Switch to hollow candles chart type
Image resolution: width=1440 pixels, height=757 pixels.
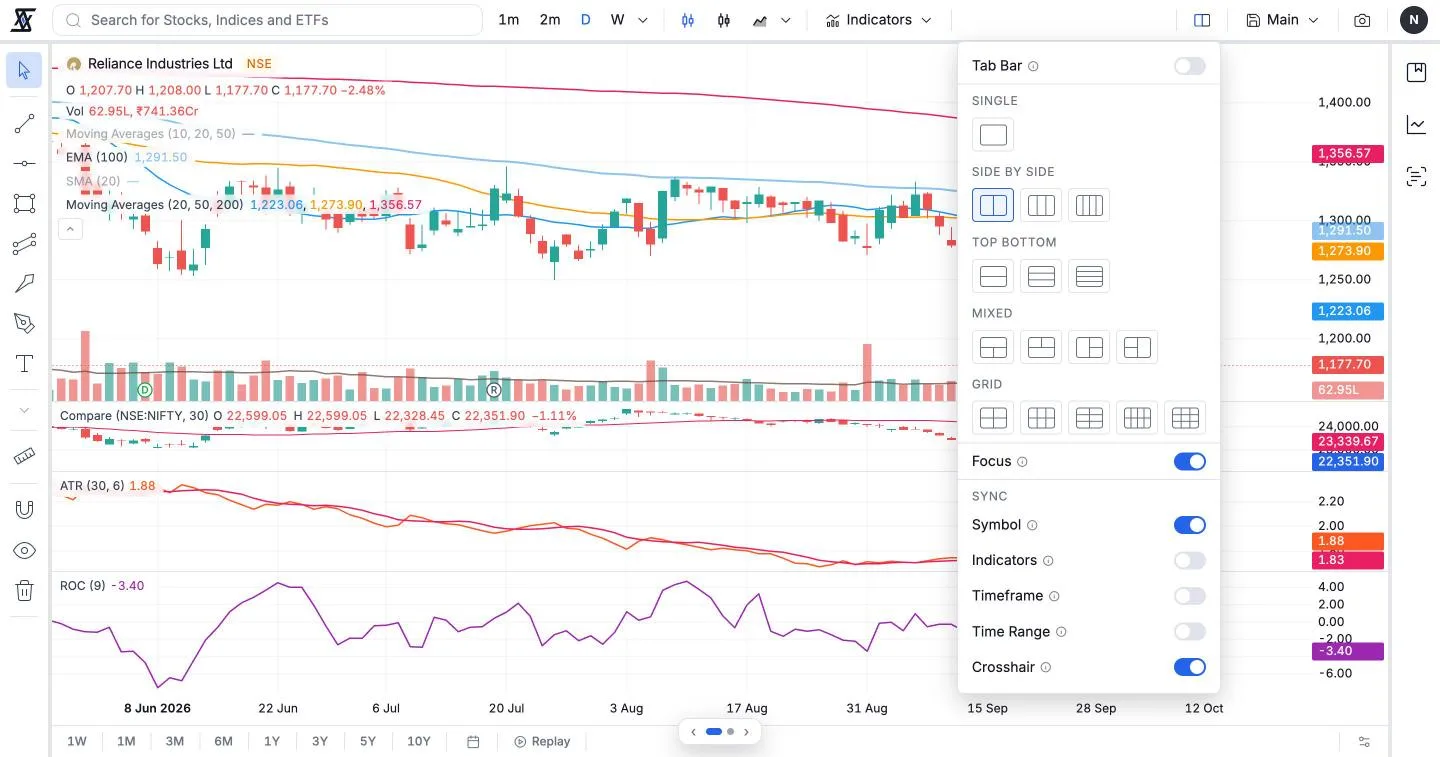pyautogui.click(x=724, y=20)
